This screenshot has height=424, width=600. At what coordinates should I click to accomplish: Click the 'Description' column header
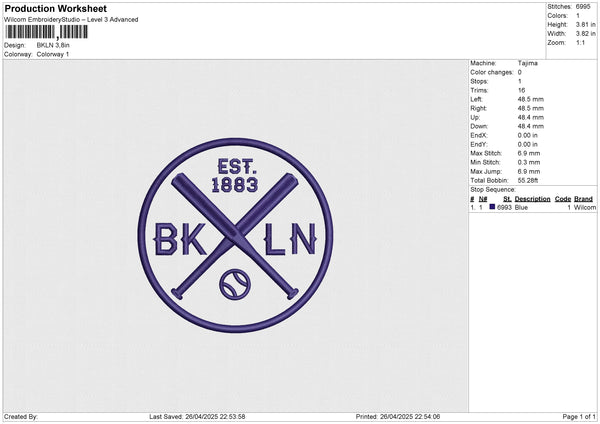[x=532, y=199]
